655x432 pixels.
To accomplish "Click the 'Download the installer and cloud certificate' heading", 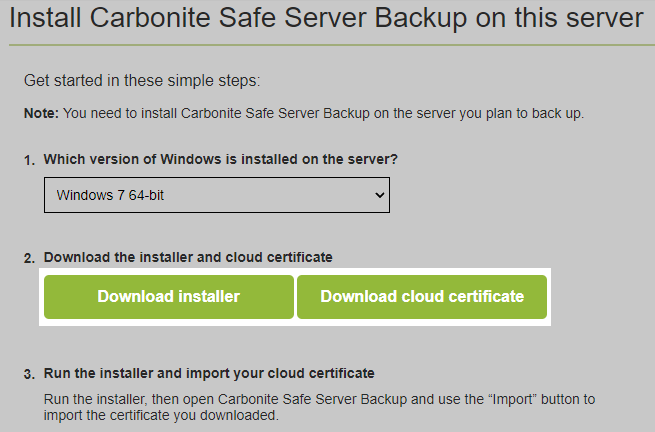I will pos(188,257).
